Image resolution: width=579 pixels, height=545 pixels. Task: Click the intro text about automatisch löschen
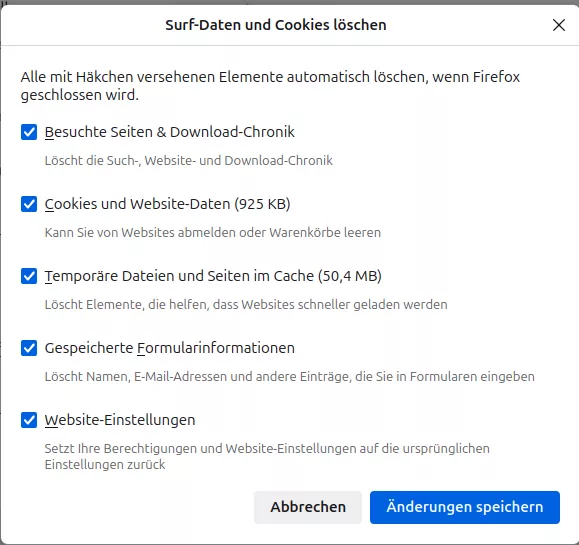pyautogui.click(x=270, y=86)
